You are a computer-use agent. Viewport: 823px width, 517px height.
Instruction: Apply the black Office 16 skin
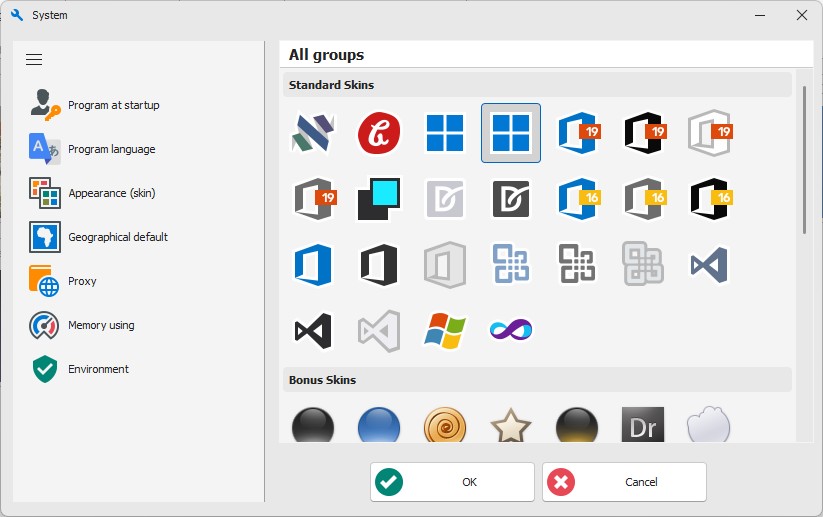(710, 198)
